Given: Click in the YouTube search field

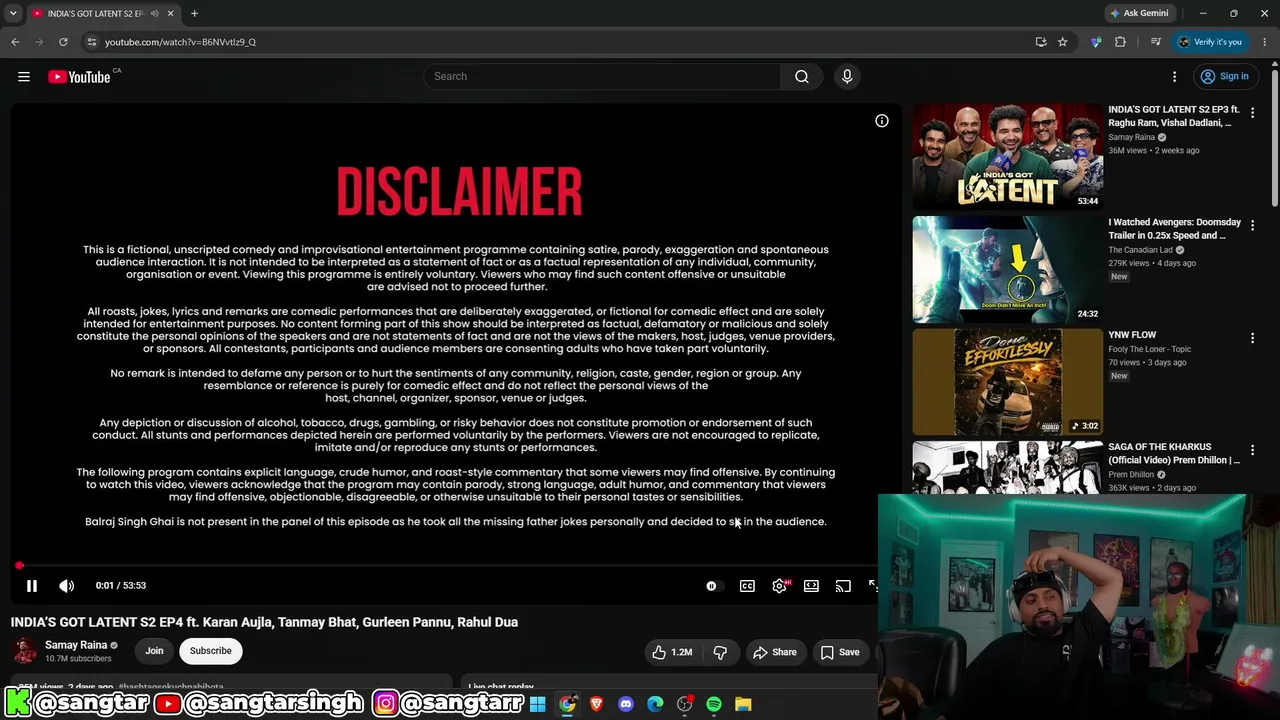Looking at the screenshot, I should (602, 77).
